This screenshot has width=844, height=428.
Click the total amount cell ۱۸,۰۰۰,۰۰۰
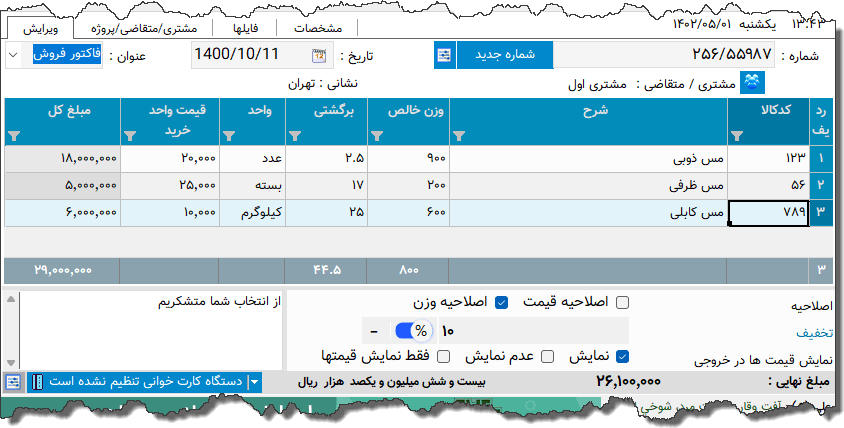pyautogui.click(x=62, y=158)
